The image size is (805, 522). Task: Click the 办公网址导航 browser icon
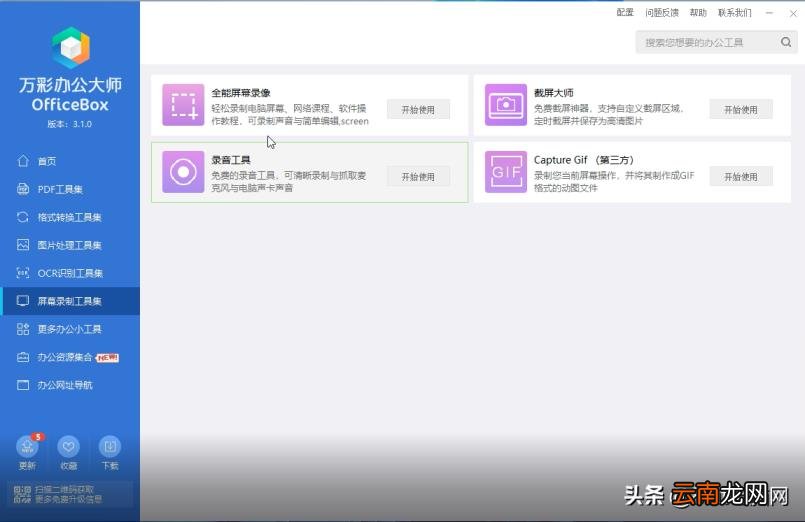coord(23,385)
